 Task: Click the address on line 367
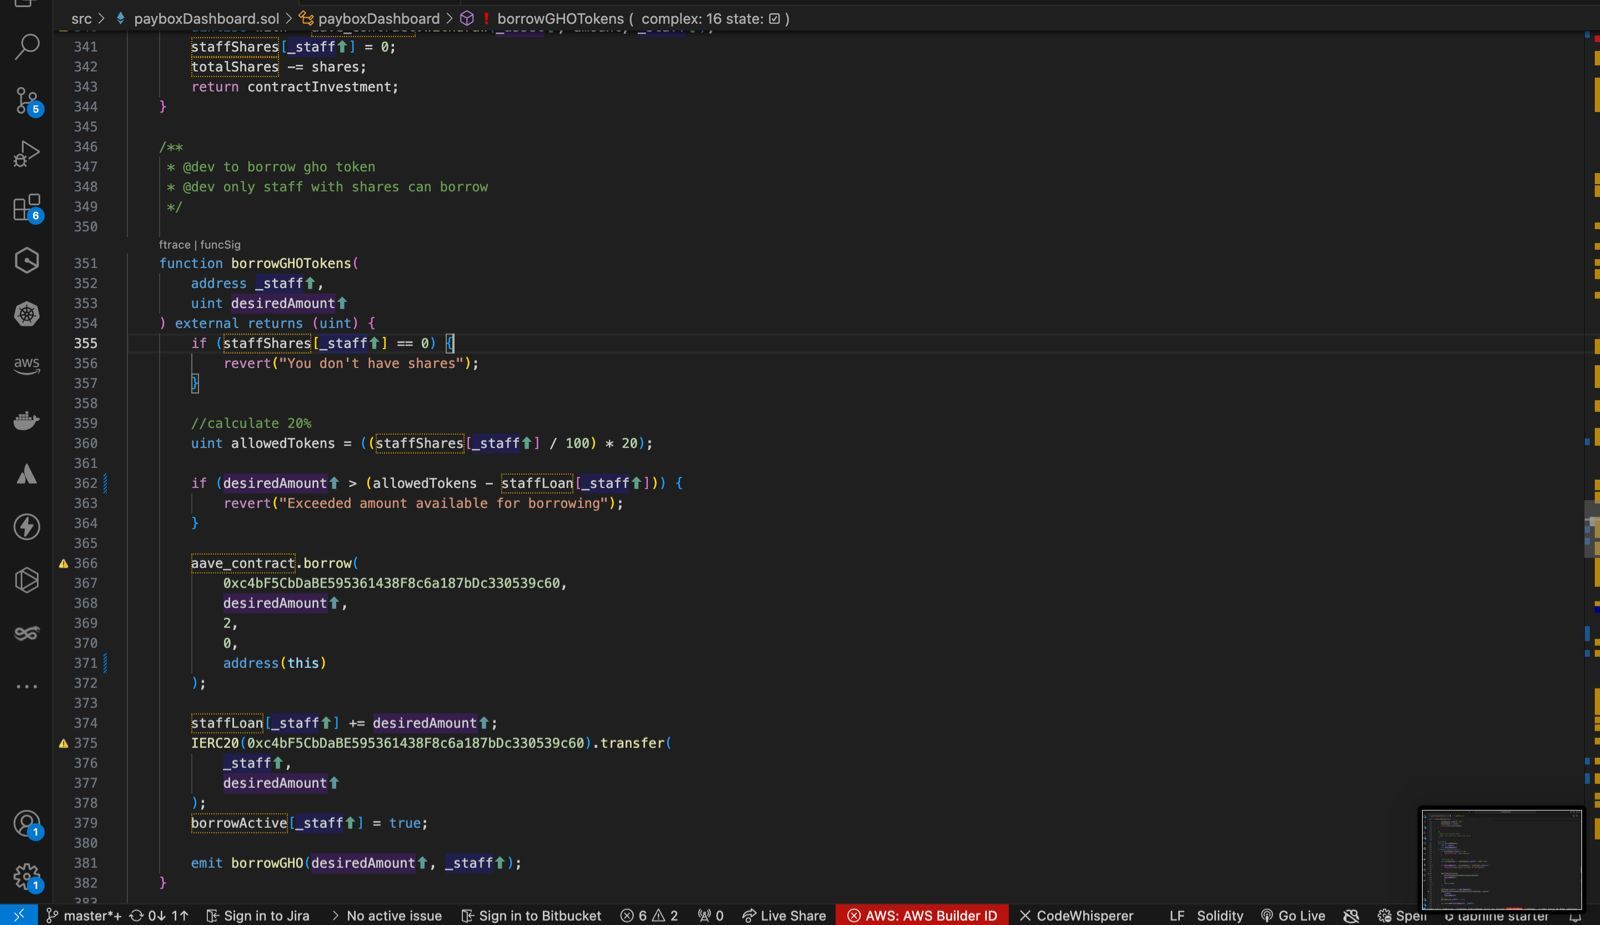coord(391,583)
